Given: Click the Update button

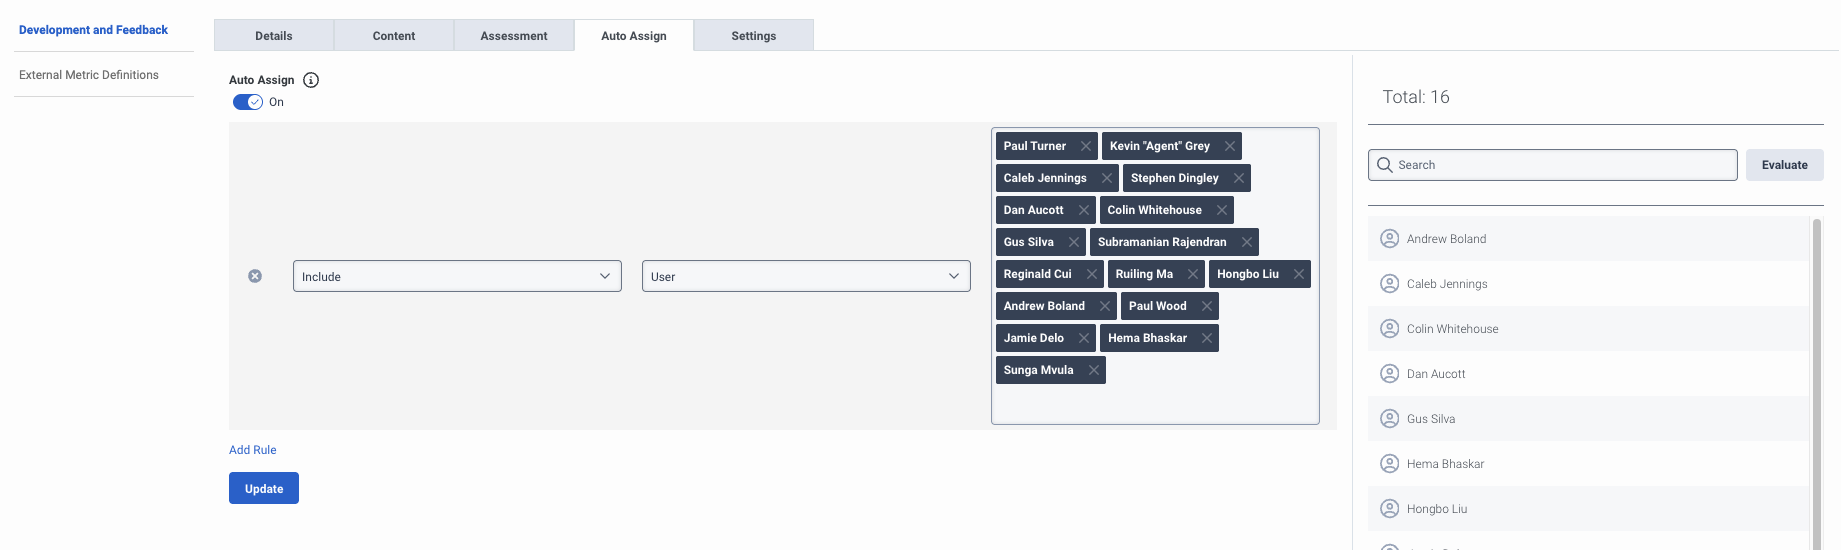Looking at the screenshot, I should pos(264,488).
